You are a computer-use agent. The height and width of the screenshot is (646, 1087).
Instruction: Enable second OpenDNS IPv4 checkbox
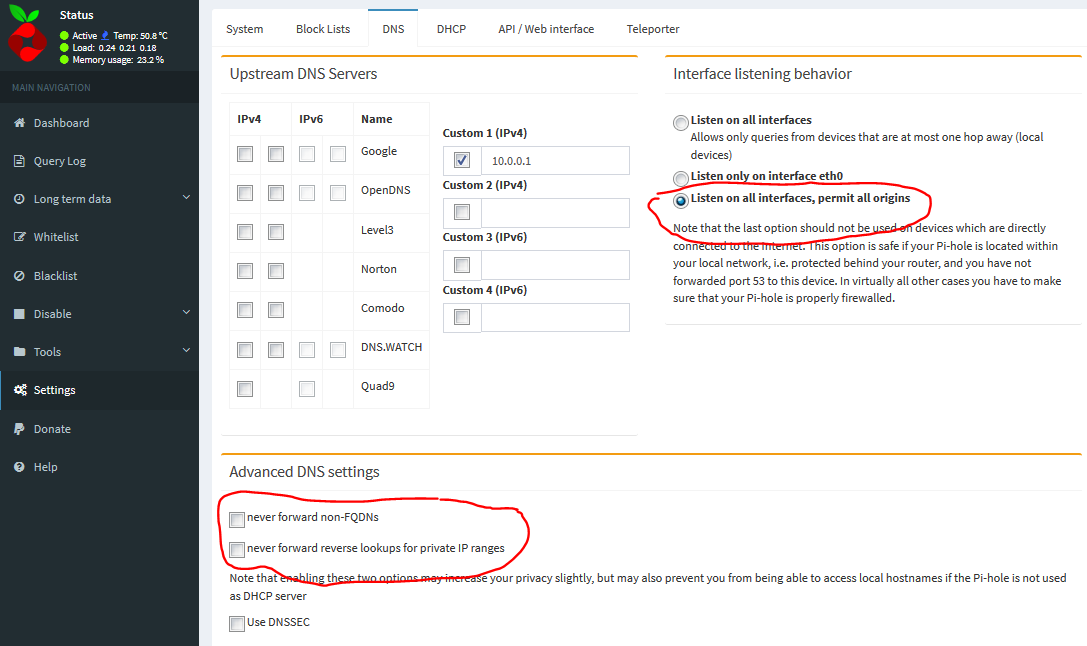(276, 193)
